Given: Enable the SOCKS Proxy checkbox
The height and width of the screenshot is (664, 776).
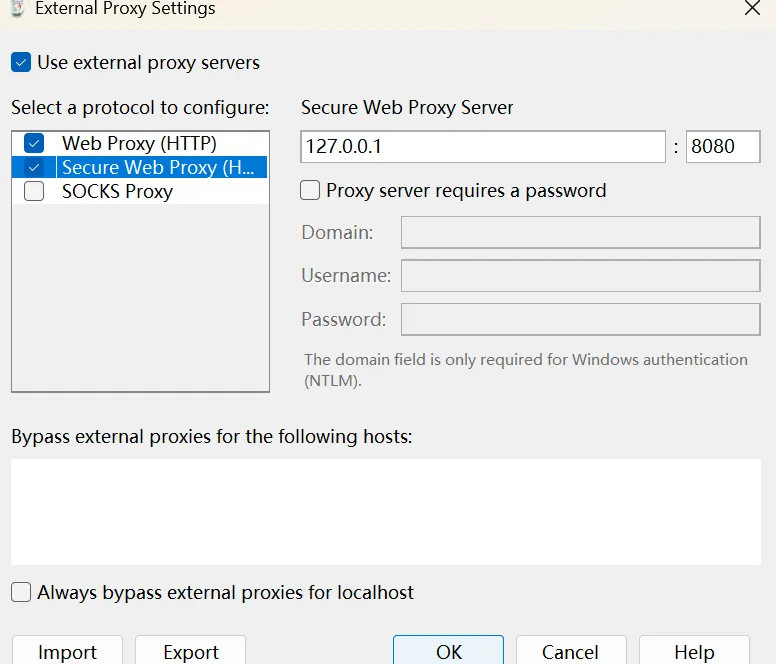Looking at the screenshot, I should 34,191.
